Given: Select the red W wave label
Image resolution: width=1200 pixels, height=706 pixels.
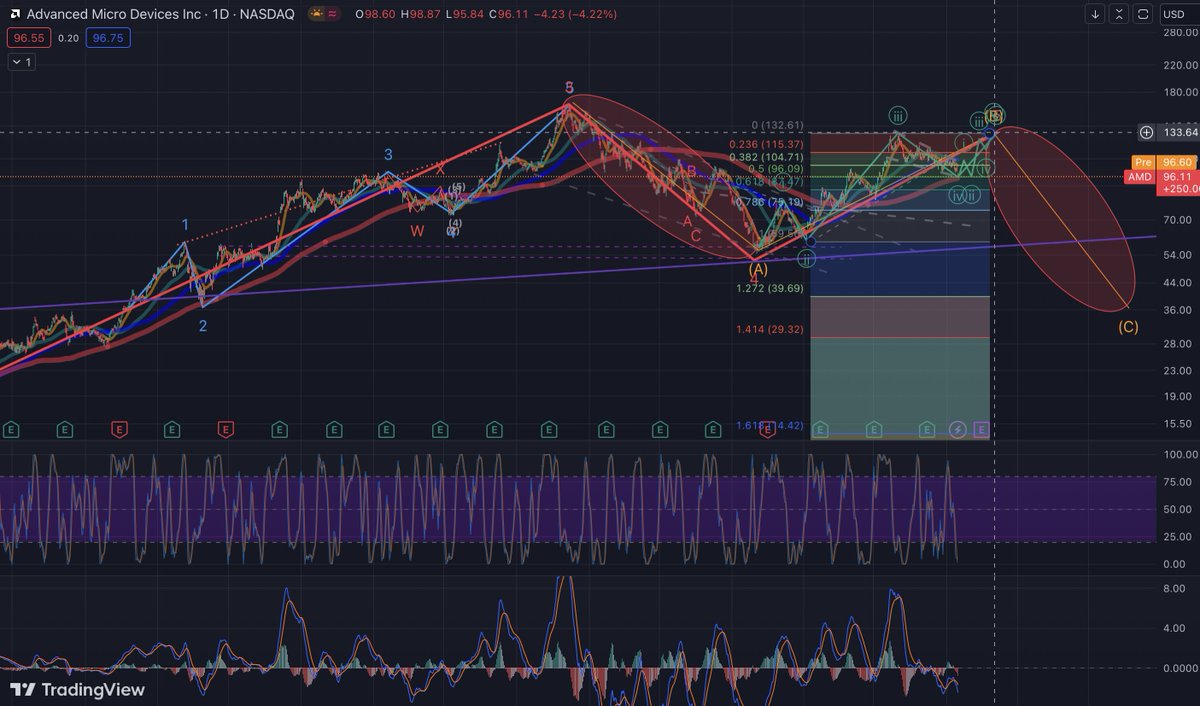Looking at the screenshot, I should 416,230.
